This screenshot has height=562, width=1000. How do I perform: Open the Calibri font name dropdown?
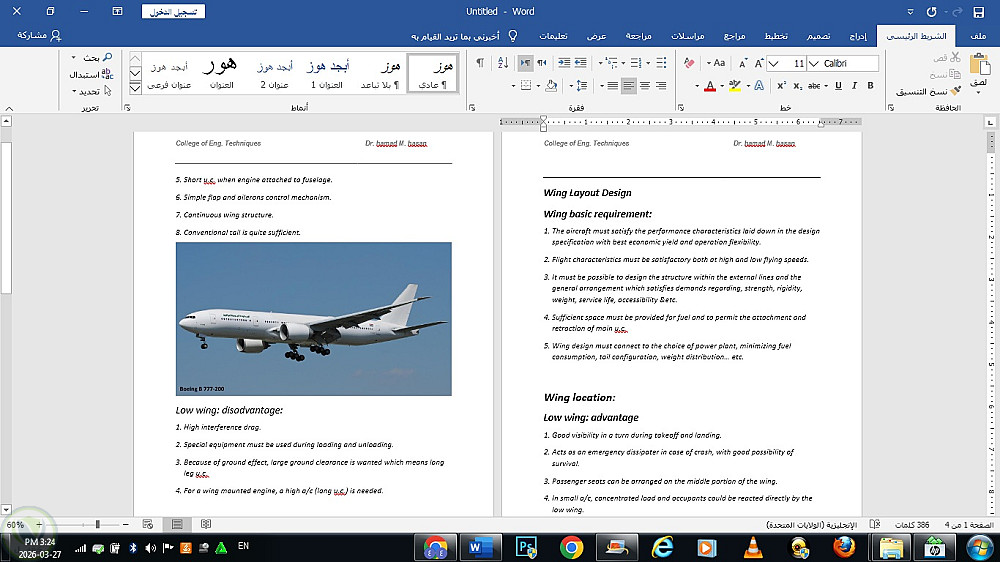point(814,64)
